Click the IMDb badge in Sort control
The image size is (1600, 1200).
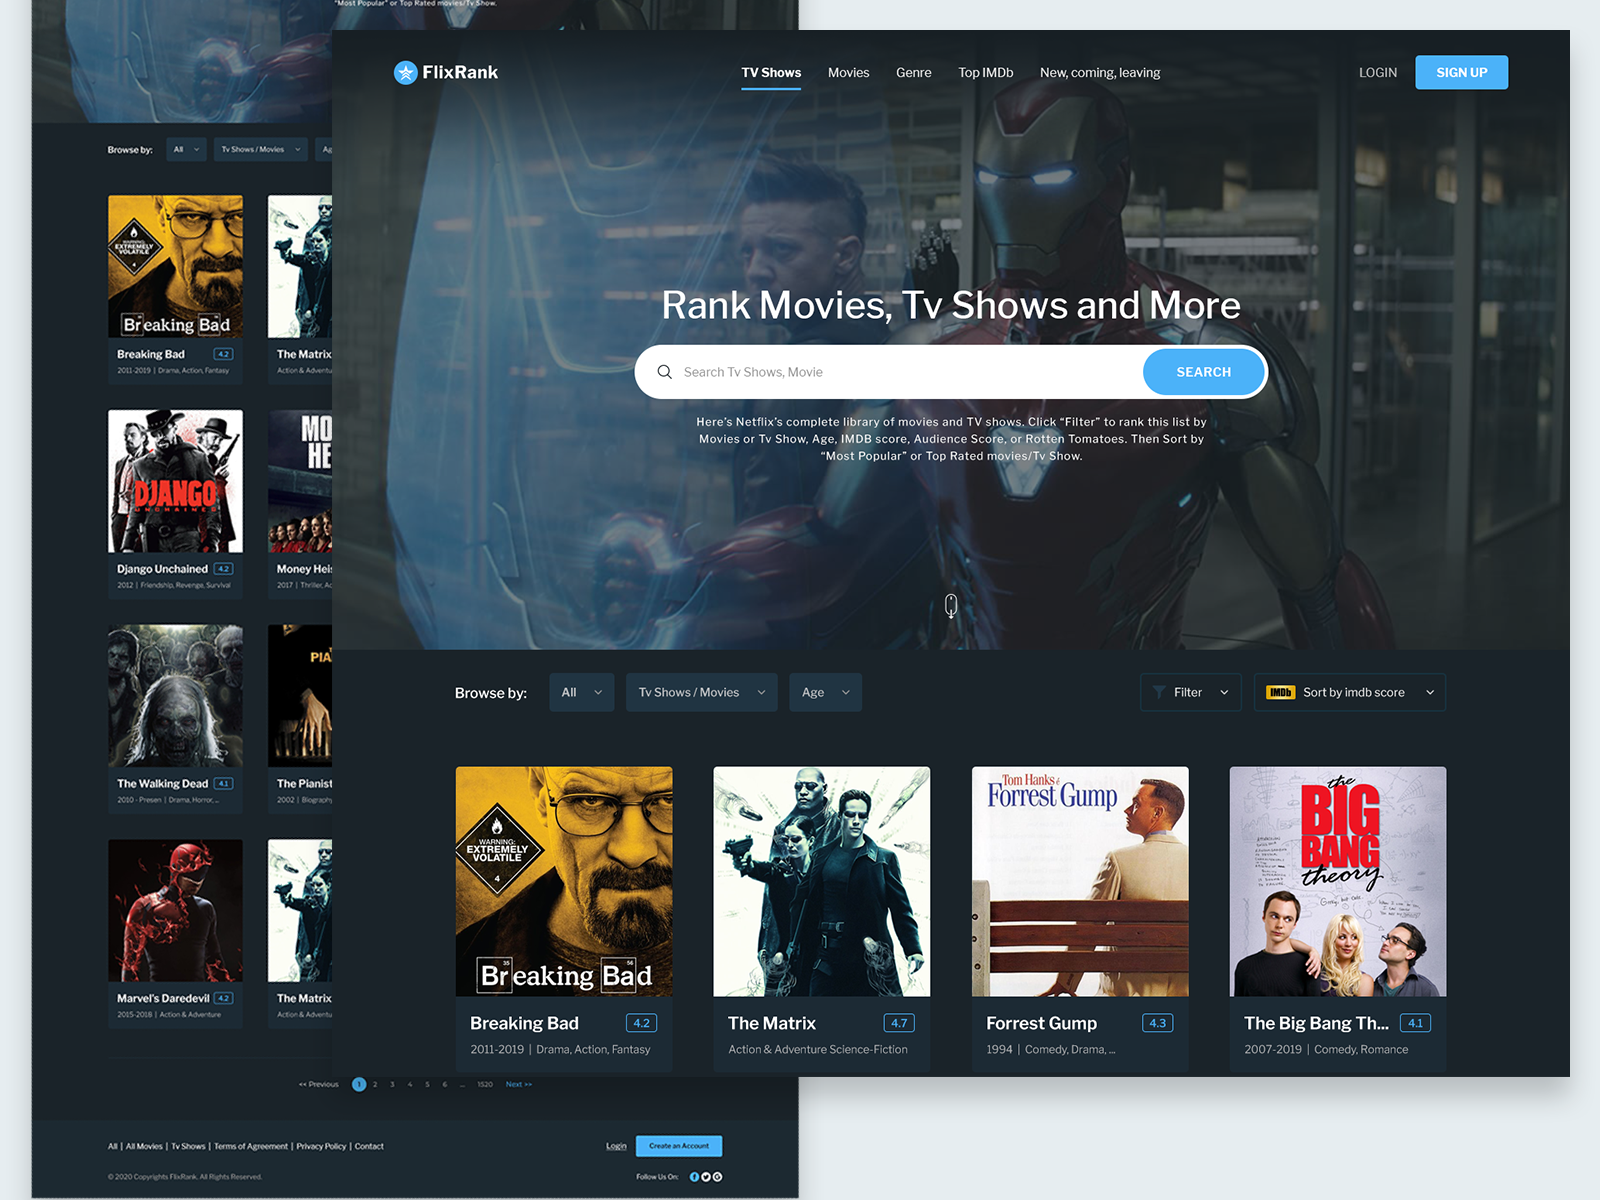(x=1280, y=692)
